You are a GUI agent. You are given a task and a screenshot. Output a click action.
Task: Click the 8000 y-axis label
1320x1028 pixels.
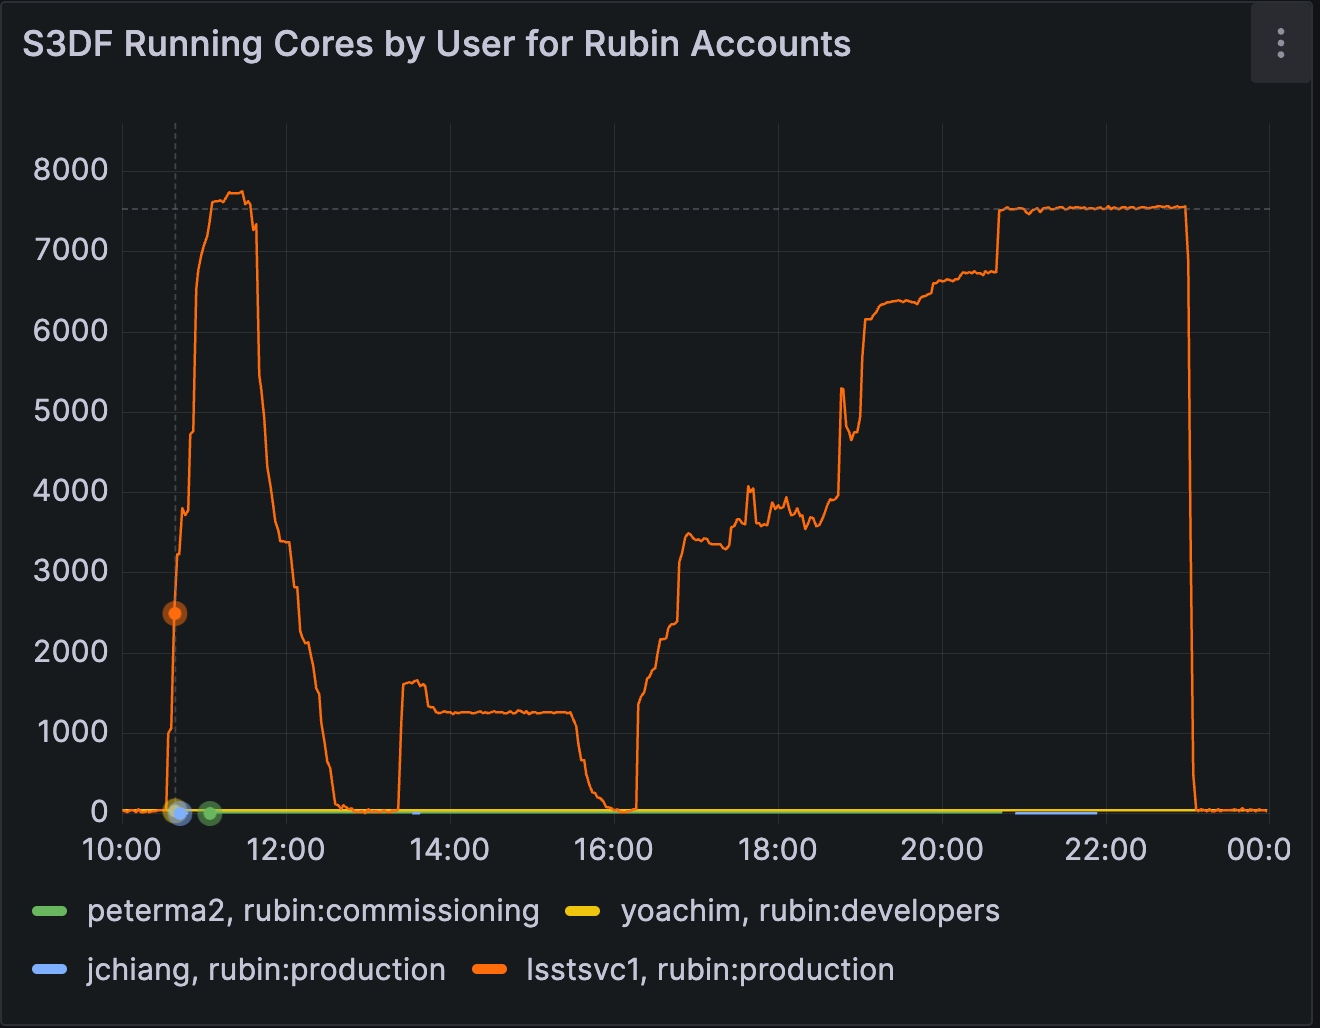[70, 170]
